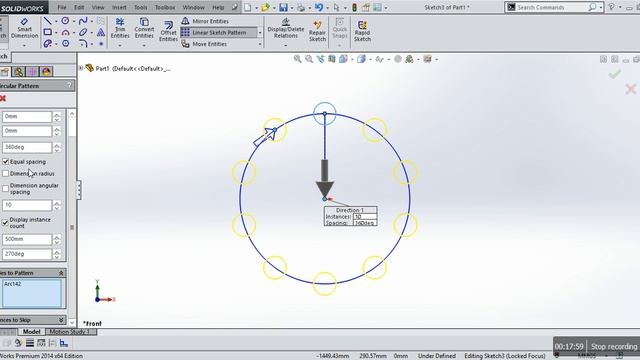
Task: Select the Arc sketch tool
Action: (x=65, y=32)
